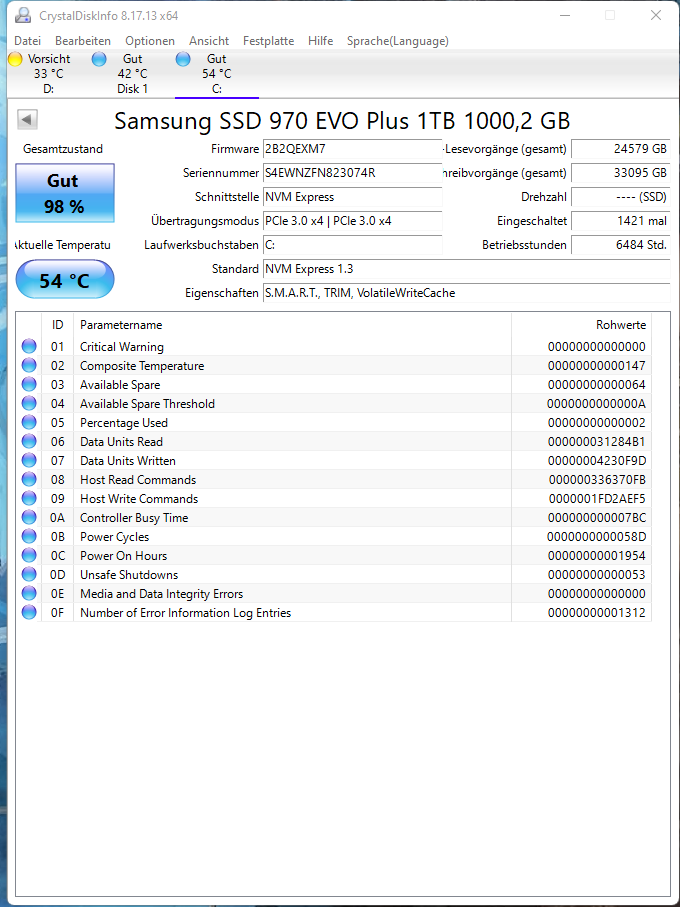
Task: Click status orb of Error Information Log Entries row
Action: pyautogui.click(x=29, y=612)
